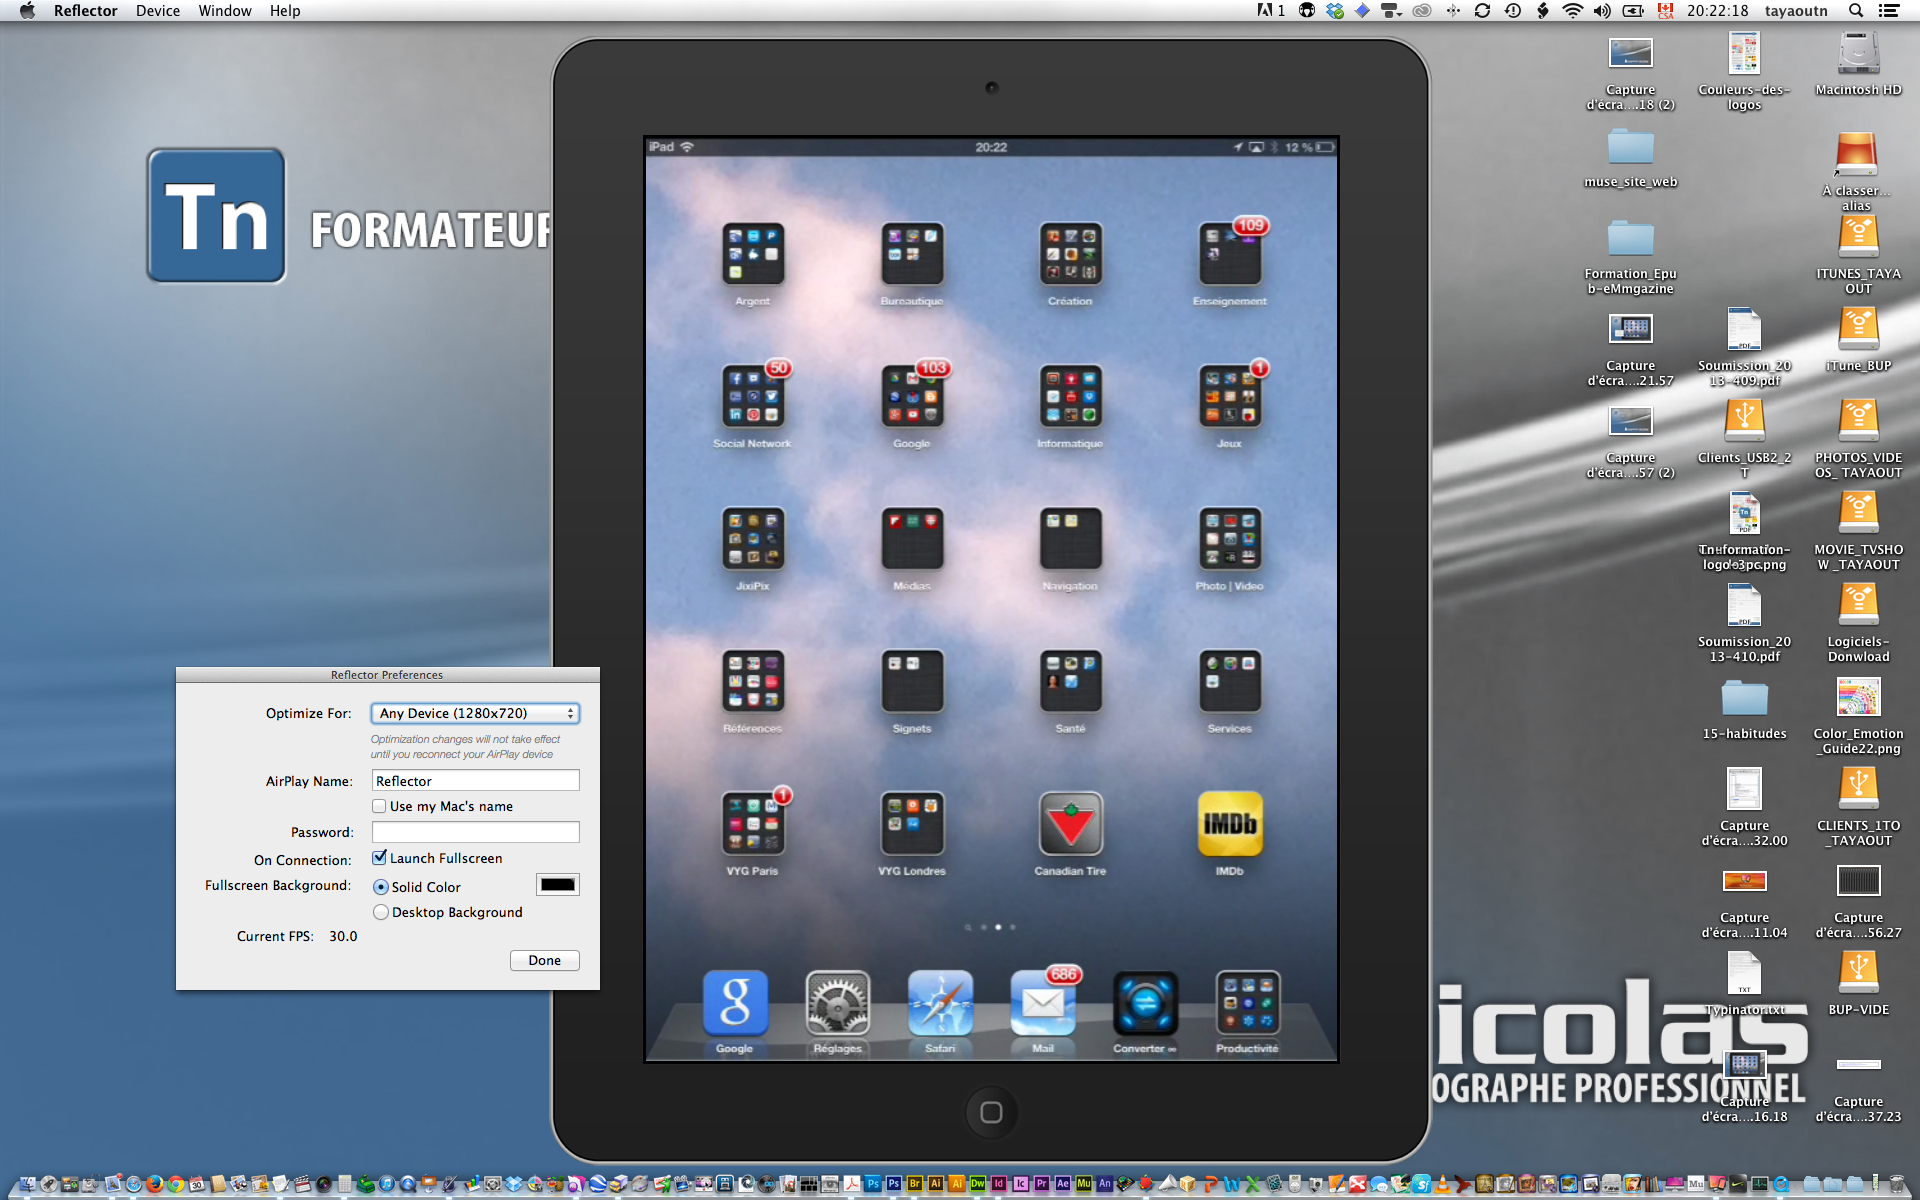The image size is (1920, 1200).
Task: Select the iTune_BUP drive icon
Action: pyautogui.click(x=1858, y=330)
